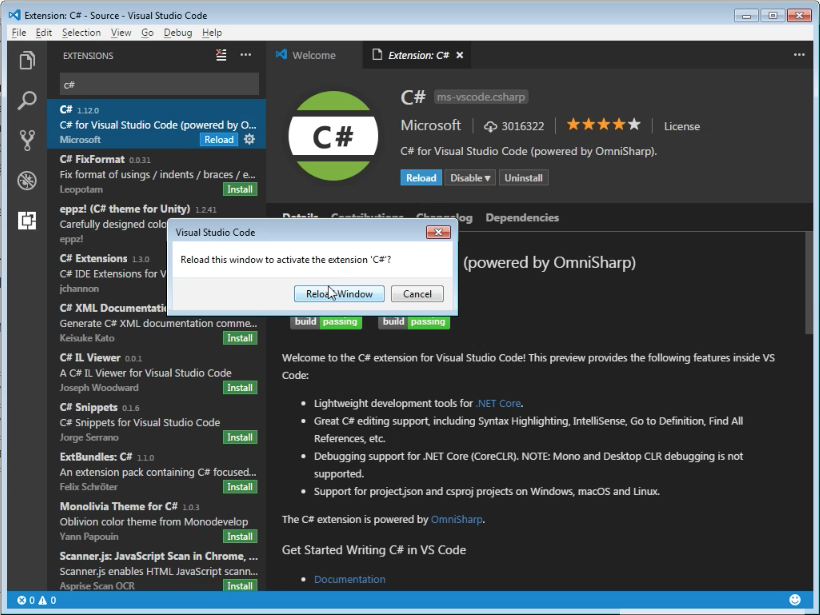Click the first build passing badge
820x615 pixels.
(326, 322)
